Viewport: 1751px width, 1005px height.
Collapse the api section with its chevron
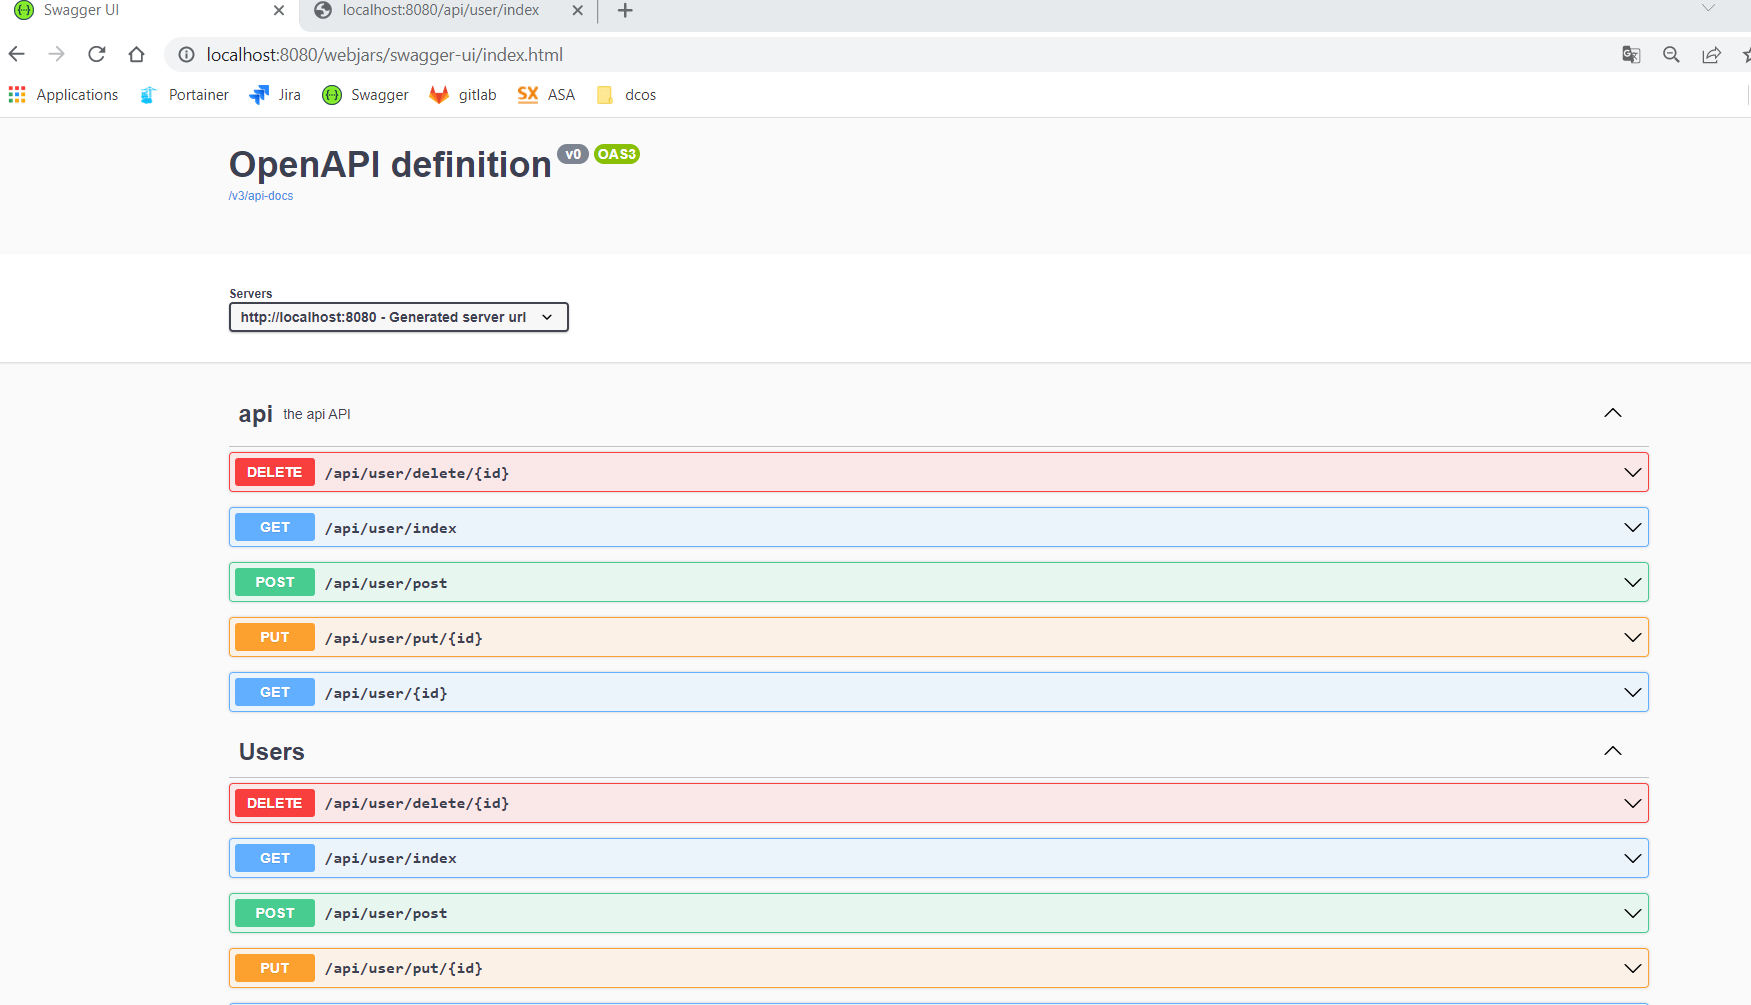coord(1613,413)
